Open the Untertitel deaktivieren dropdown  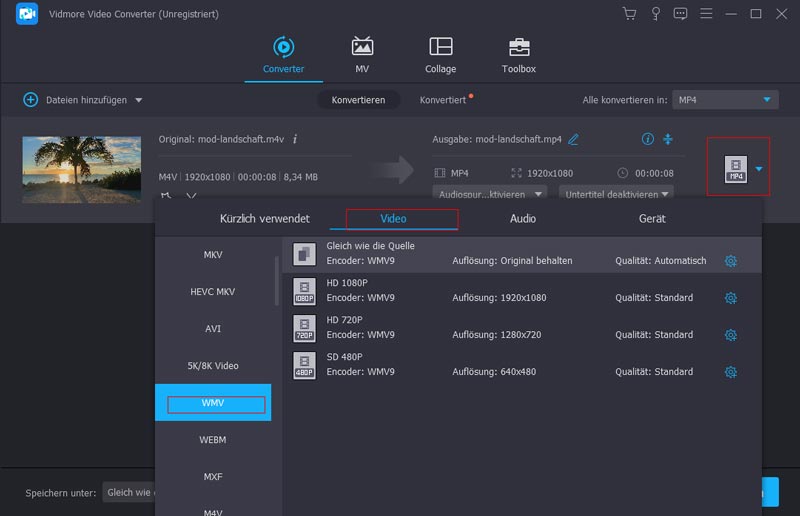click(x=616, y=194)
